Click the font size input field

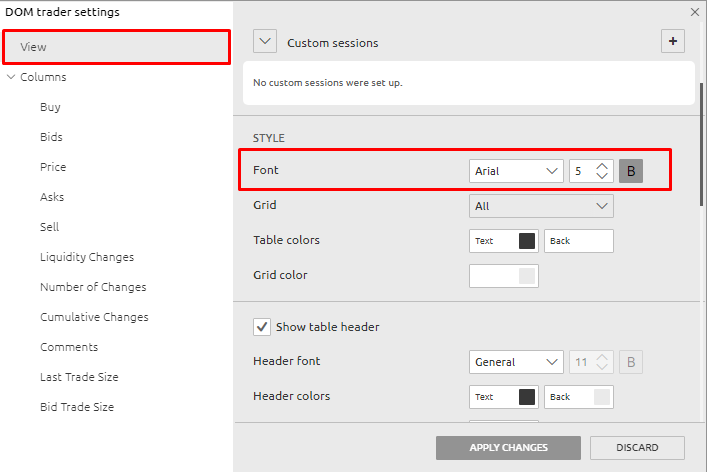580,171
